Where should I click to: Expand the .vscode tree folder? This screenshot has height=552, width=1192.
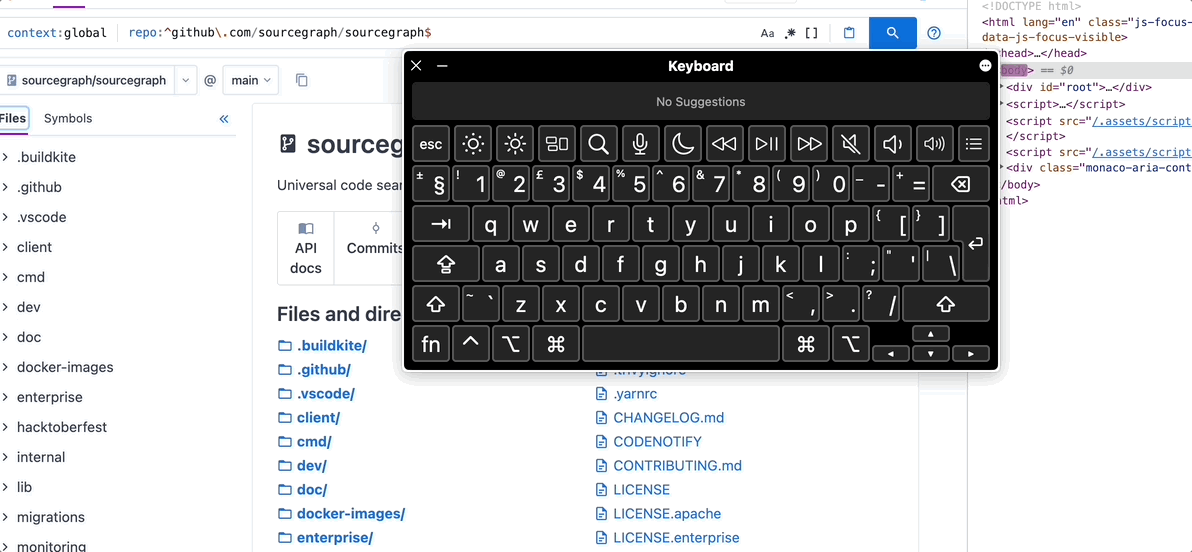pos(5,217)
